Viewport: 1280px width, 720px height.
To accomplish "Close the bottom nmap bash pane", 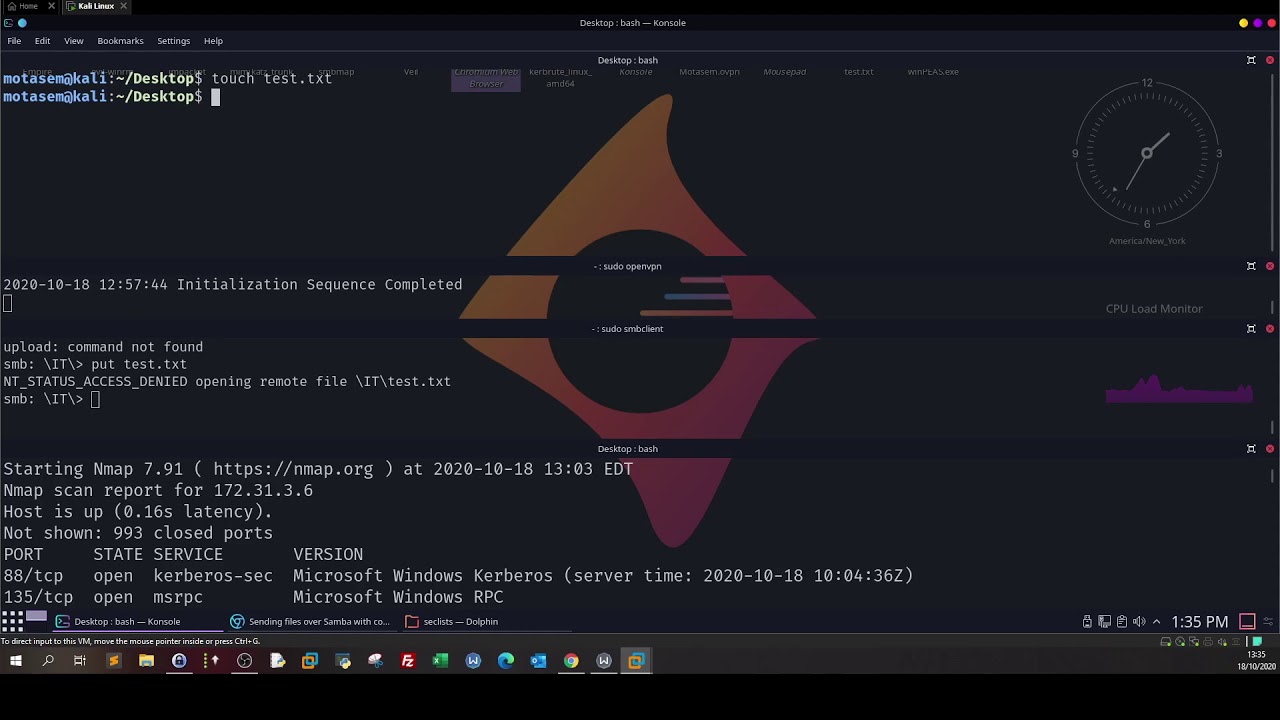I will coord(1270,449).
